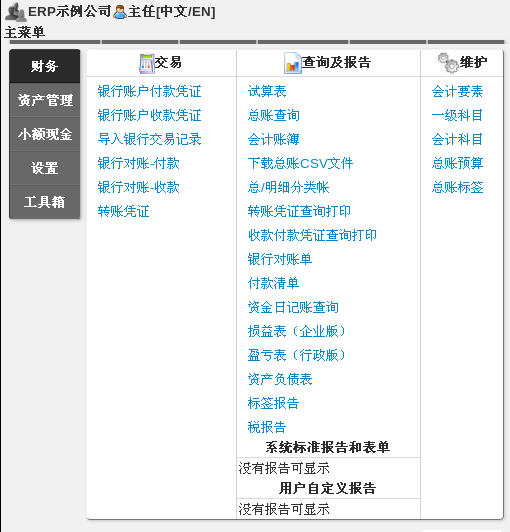Go to the 设置 sidebar tab
This screenshot has width=510, height=532.
coord(44,168)
